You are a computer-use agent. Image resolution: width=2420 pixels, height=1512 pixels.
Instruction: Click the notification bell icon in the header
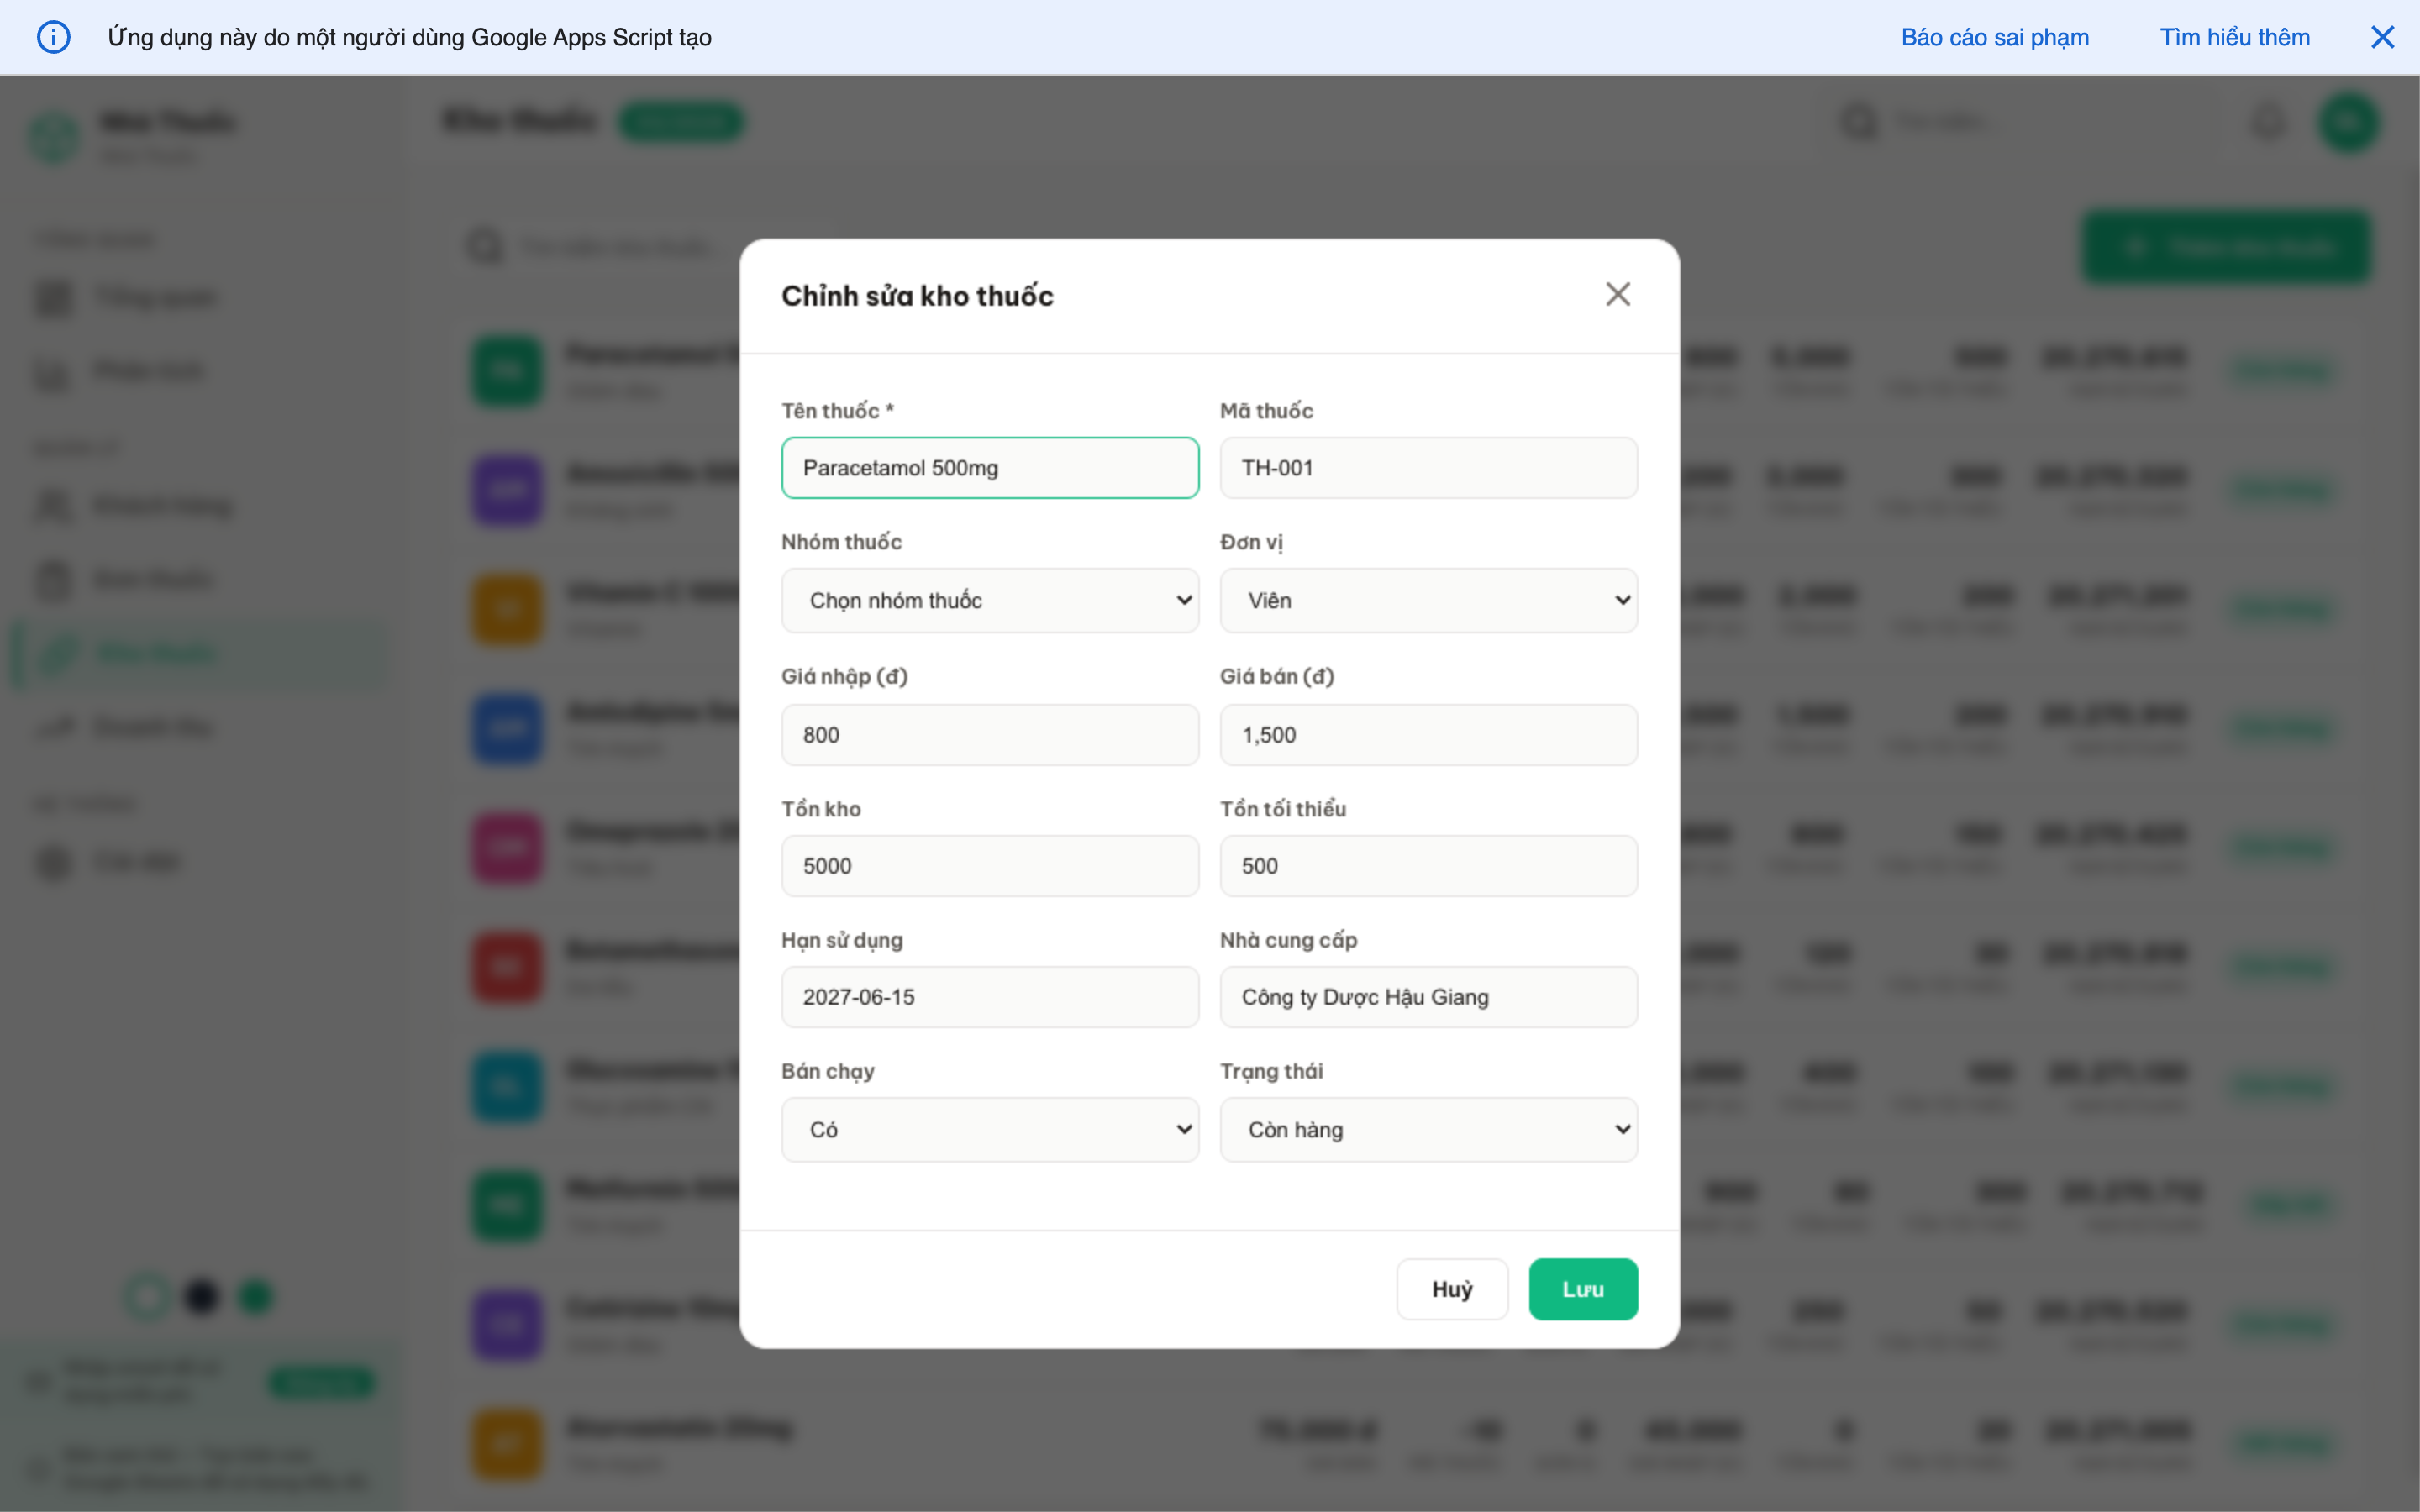point(2268,121)
